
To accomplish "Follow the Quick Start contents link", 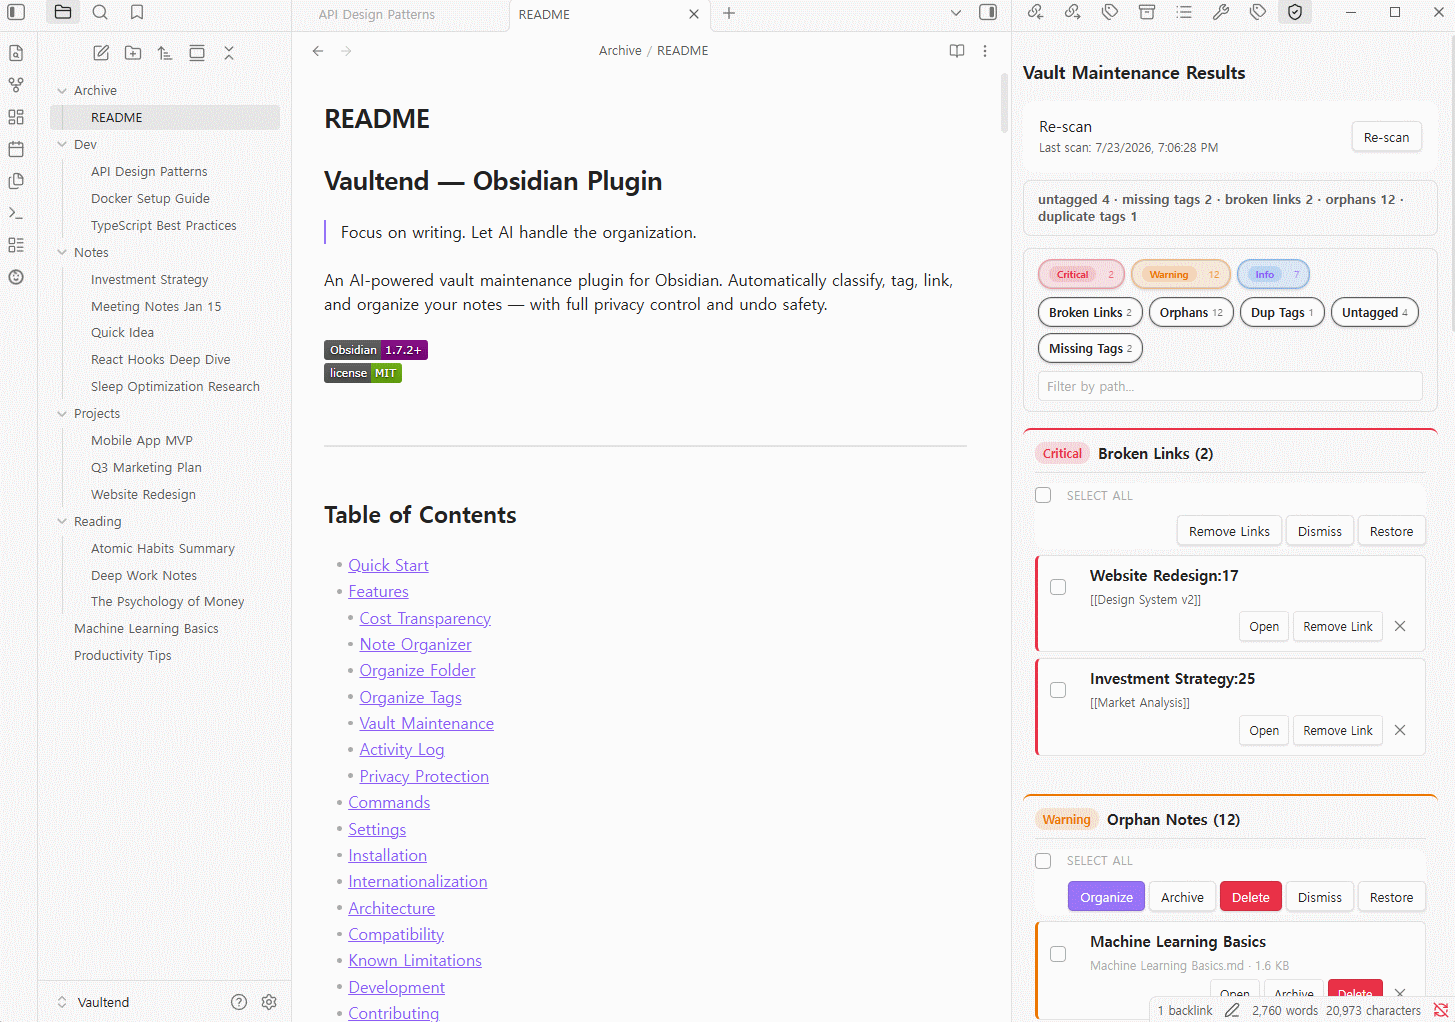I will click(x=388, y=566).
